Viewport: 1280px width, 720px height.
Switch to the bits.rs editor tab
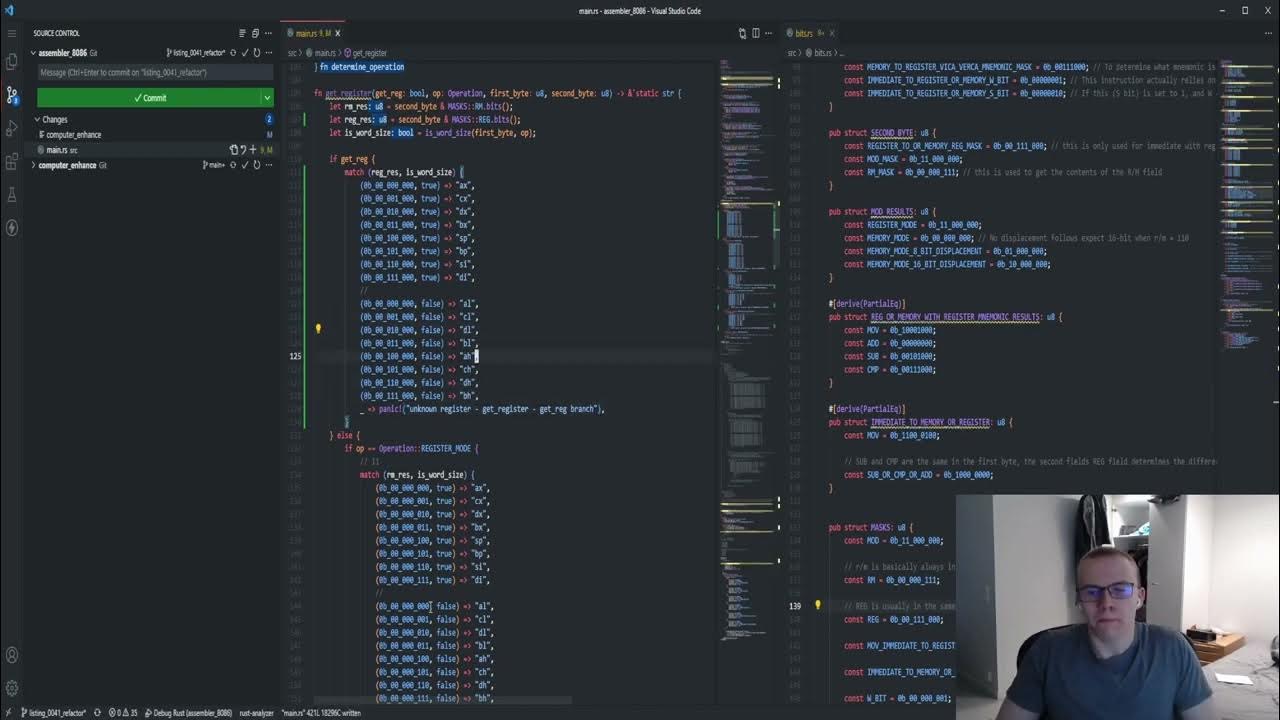[x=812, y=33]
